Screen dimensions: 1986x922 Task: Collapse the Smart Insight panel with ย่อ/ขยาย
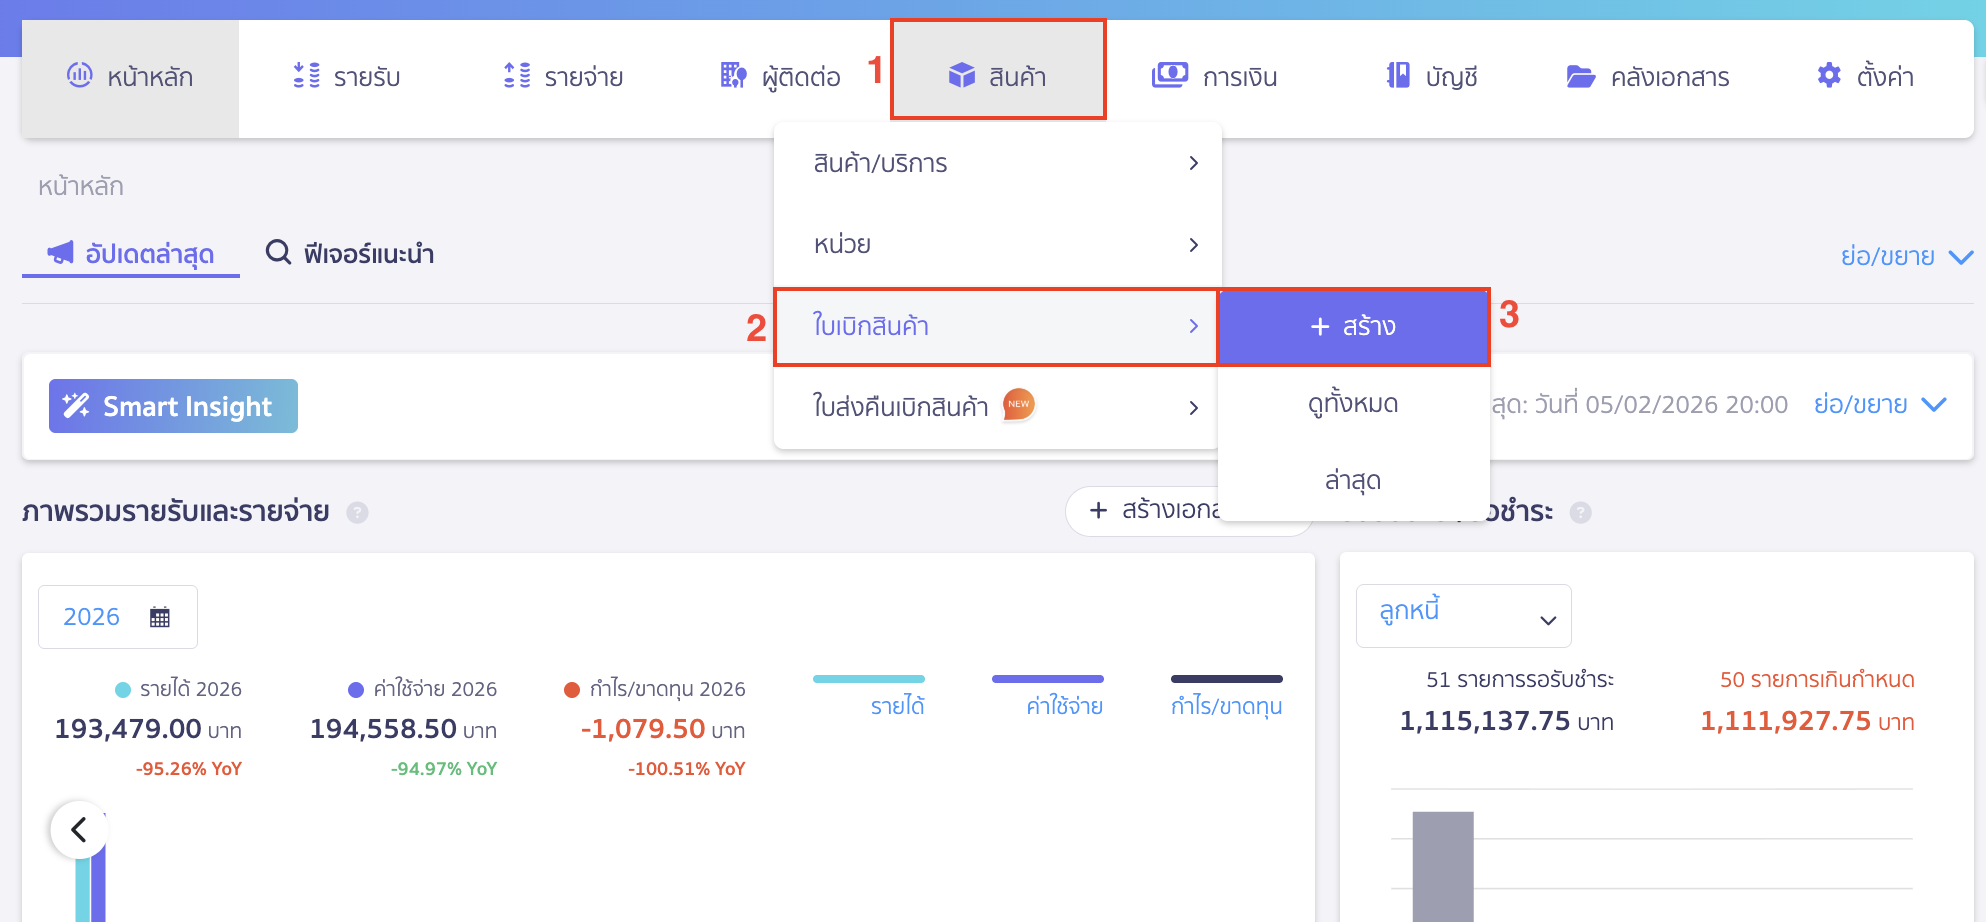coord(1879,405)
